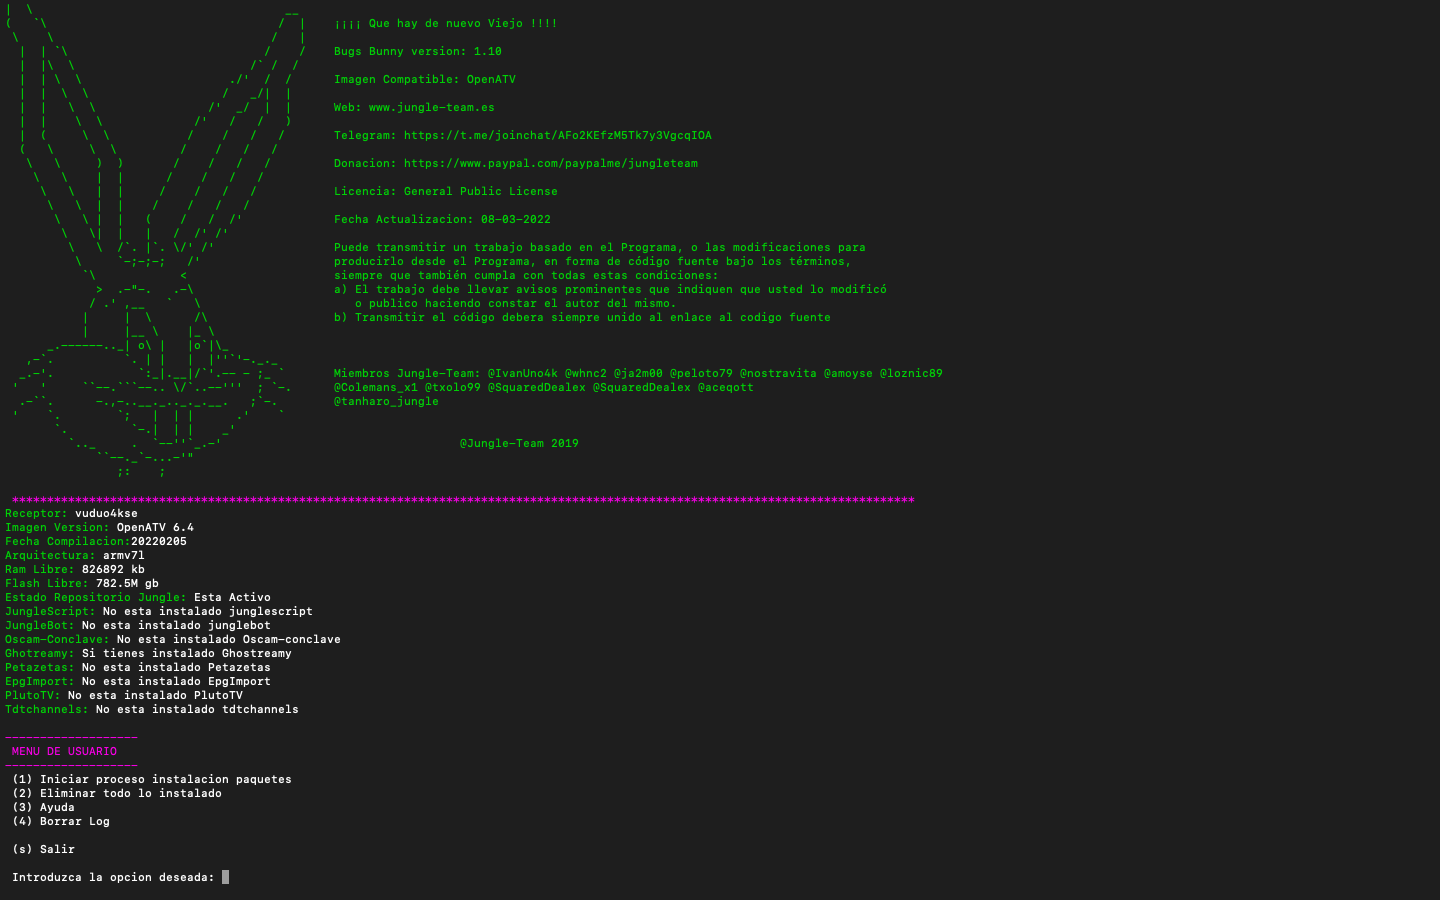Focus the 'Introduzca la opcion deseada' input cursor
Screen dimensions: 1440x900
tap(225, 877)
